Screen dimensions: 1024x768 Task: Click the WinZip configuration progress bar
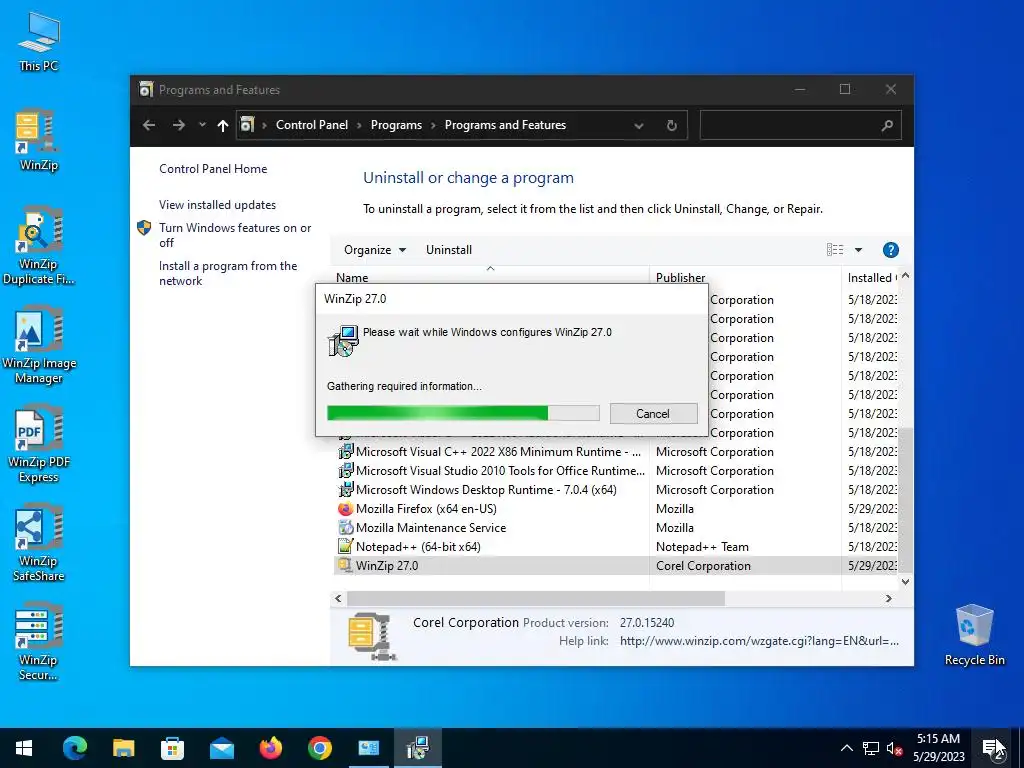coord(463,413)
